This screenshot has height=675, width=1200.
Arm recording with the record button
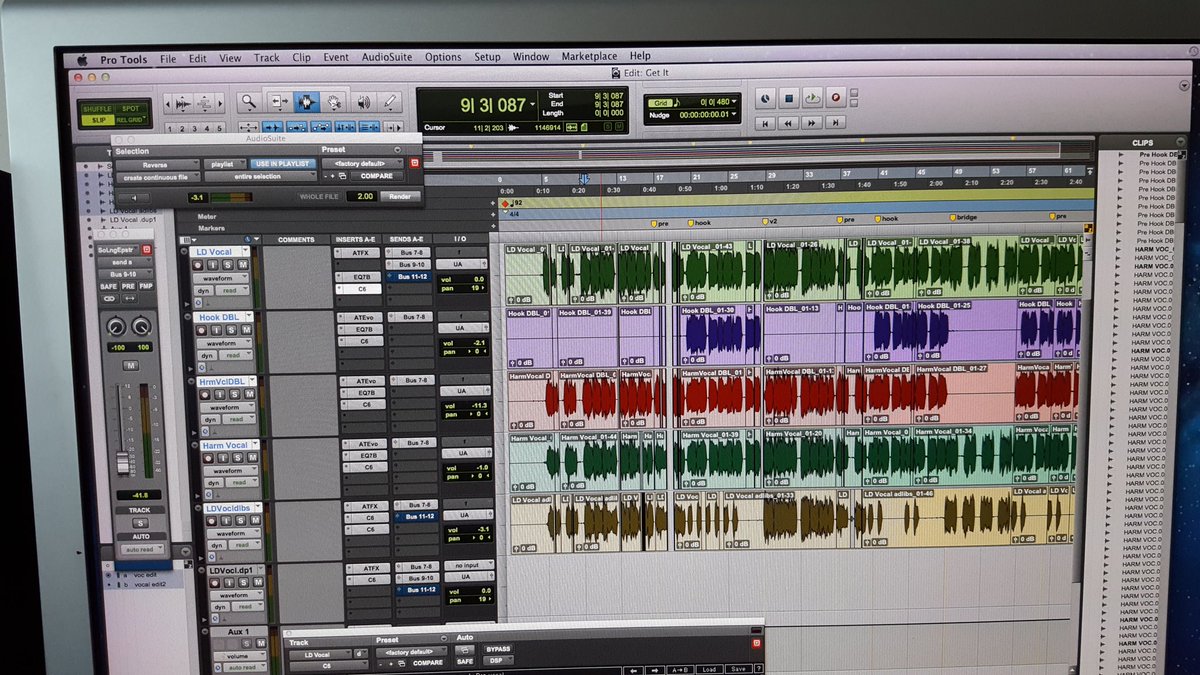[835, 99]
